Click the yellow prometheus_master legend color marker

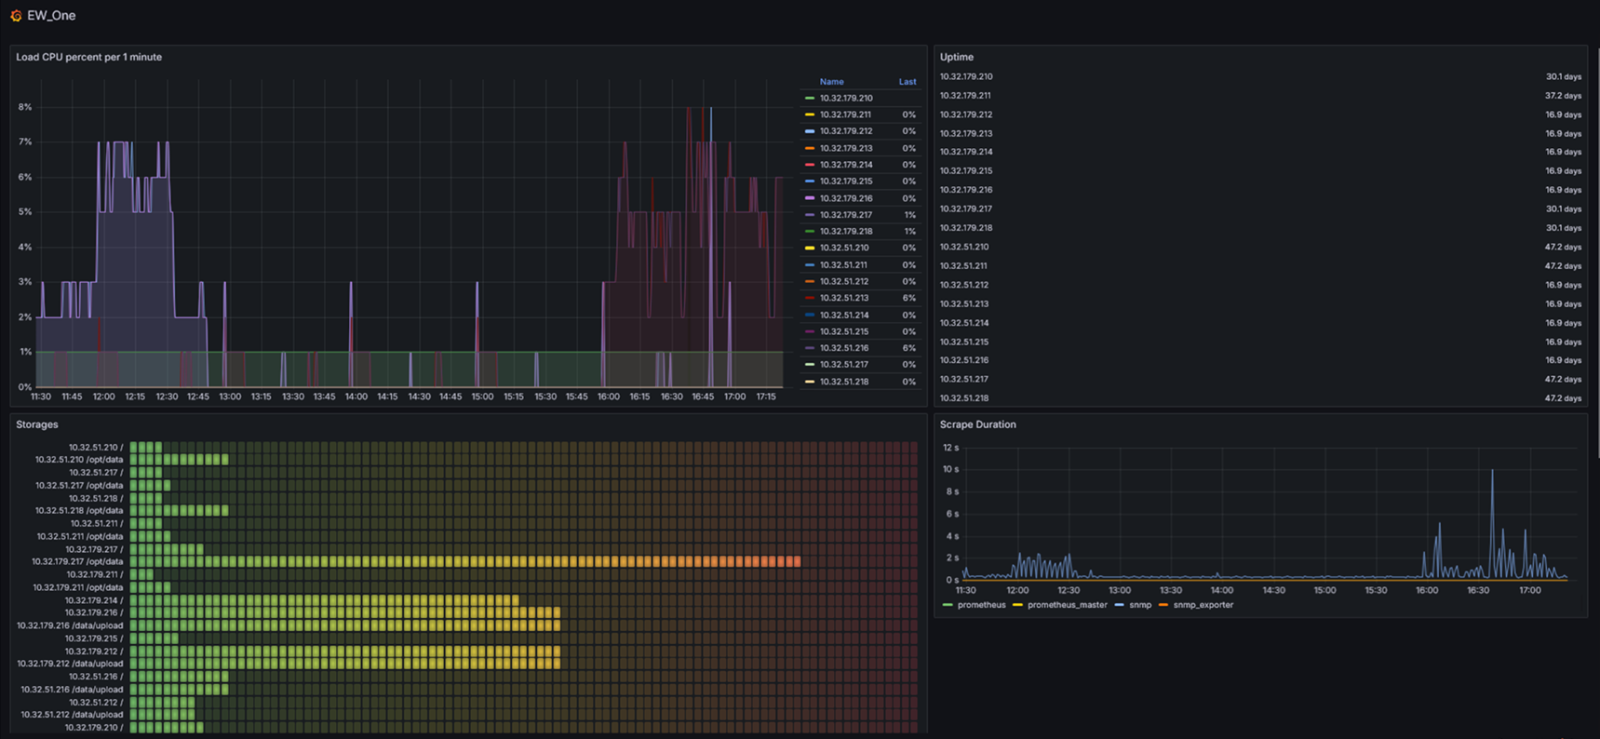(1017, 605)
